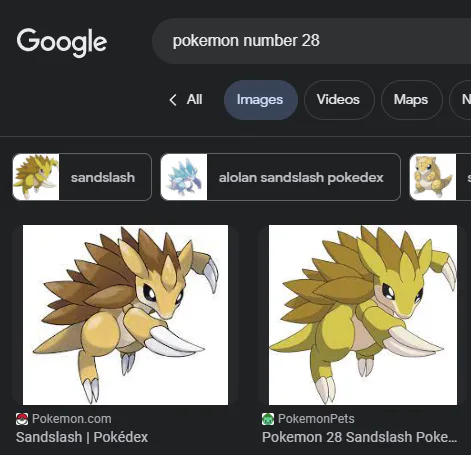Switch to the Maps tab
Image resolution: width=471 pixels, height=455 pixels.
point(411,100)
